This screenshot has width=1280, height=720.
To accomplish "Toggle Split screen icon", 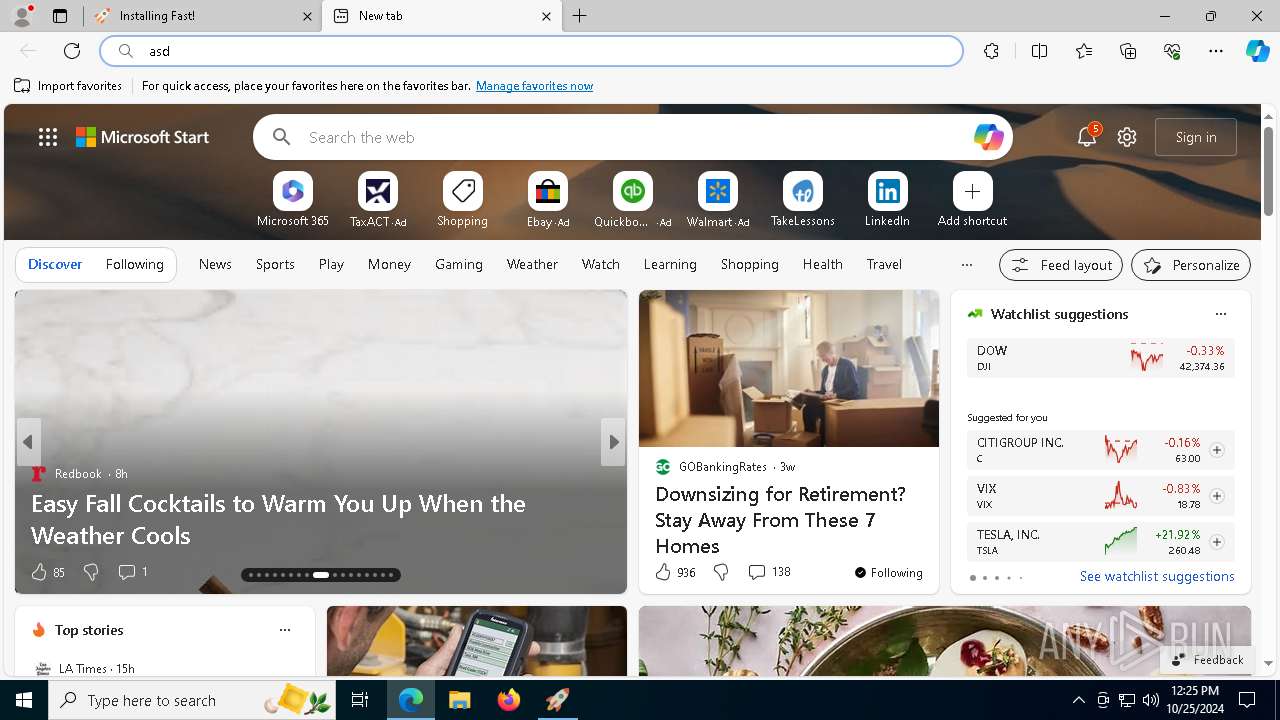I will tap(1039, 51).
